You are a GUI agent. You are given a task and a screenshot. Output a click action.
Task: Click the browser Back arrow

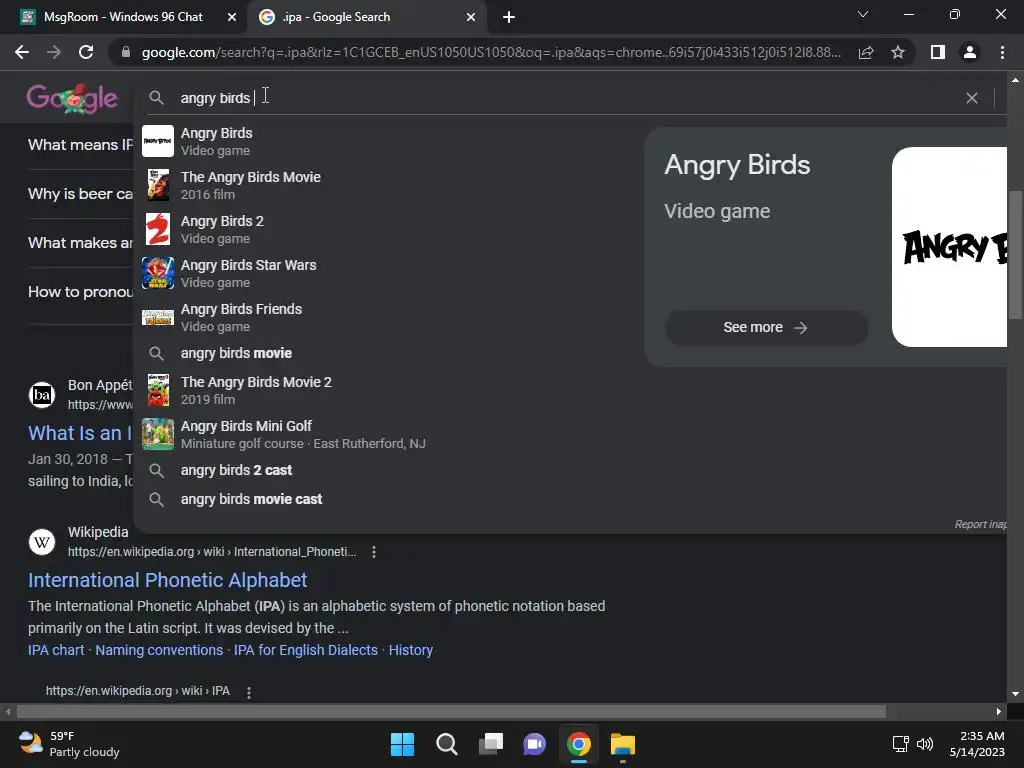pyautogui.click(x=22, y=52)
